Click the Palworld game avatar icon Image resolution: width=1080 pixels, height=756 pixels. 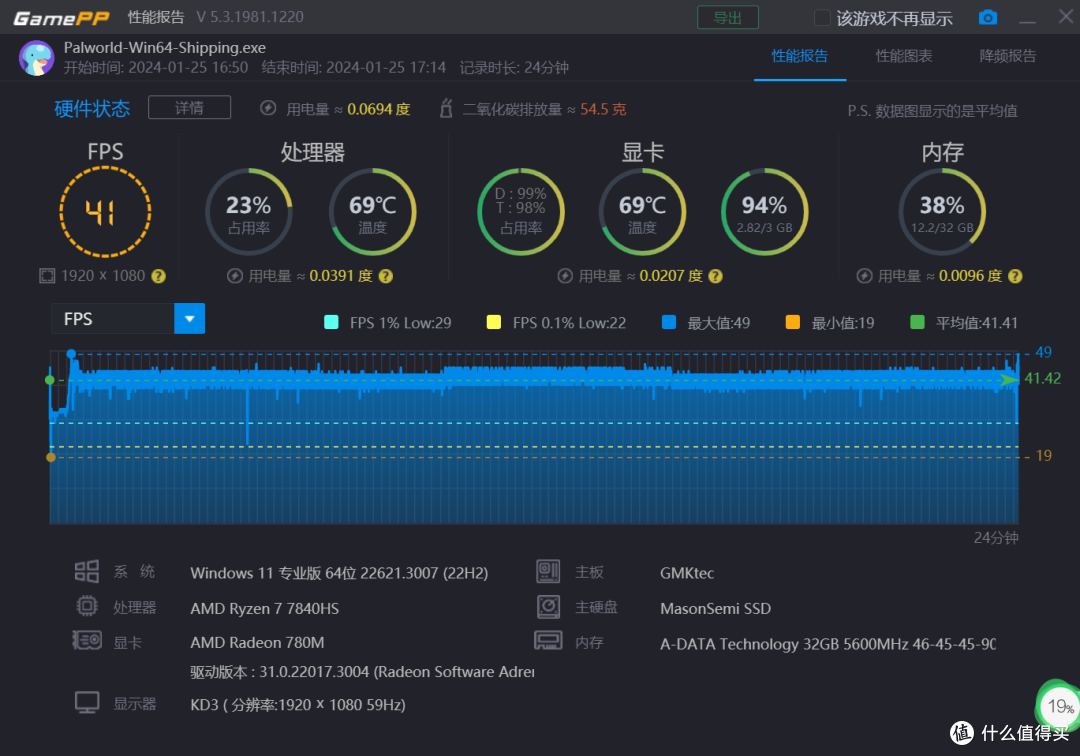point(37,58)
